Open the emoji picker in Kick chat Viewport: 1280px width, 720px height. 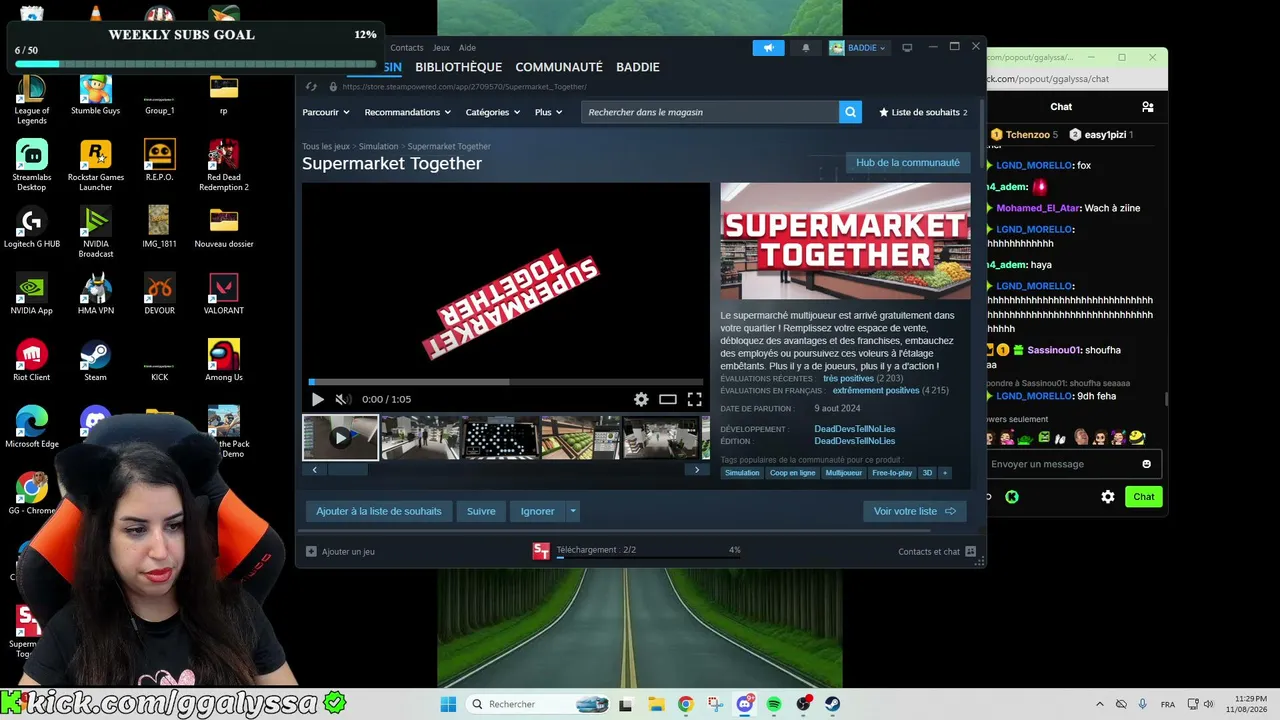pos(1146,464)
